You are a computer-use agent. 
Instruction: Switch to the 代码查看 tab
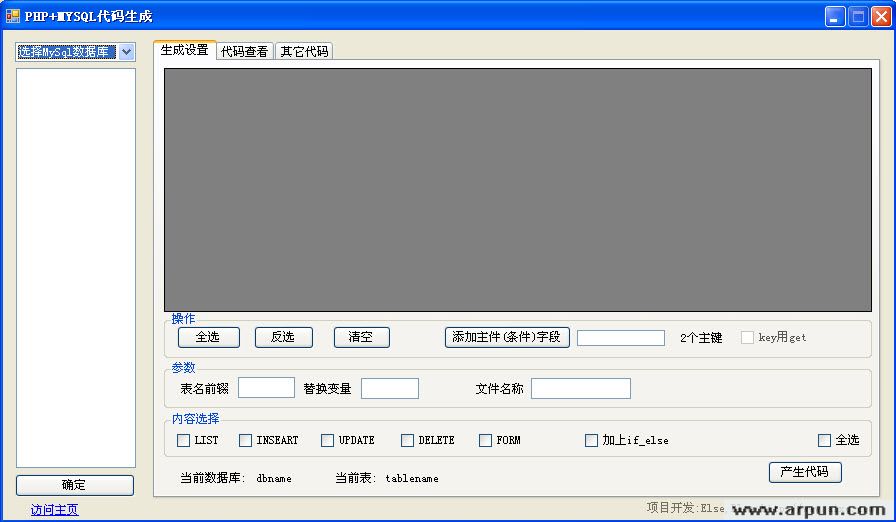coord(245,51)
